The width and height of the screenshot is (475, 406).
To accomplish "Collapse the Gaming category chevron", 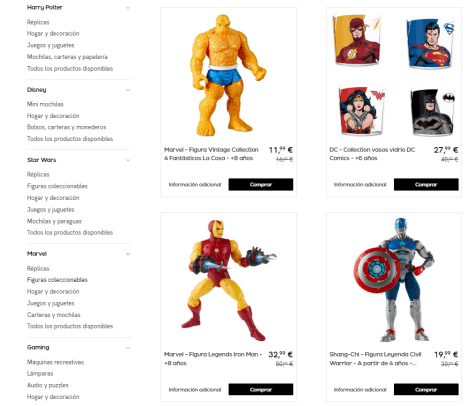I will click(x=128, y=348).
